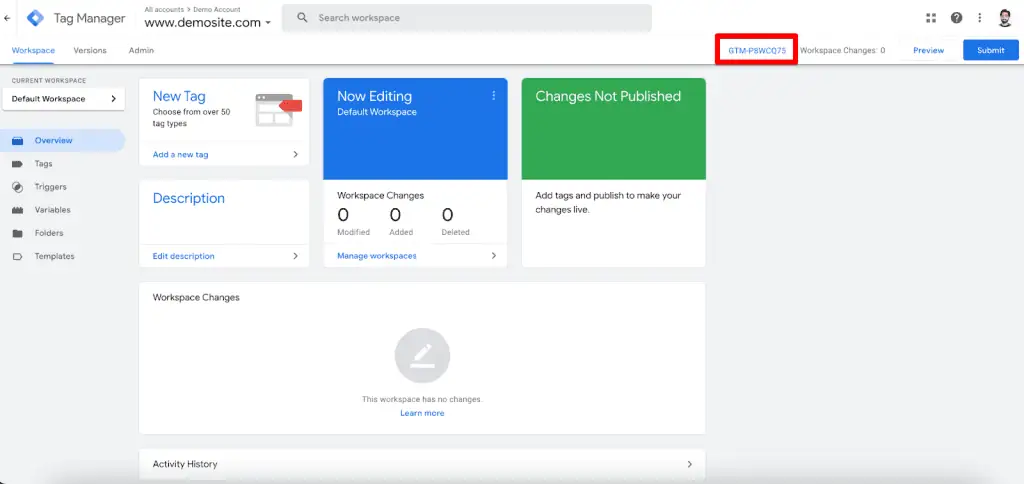The height and width of the screenshot is (484, 1024).
Task: Open the three-dot menu in top bar
Action: point(980,18)
